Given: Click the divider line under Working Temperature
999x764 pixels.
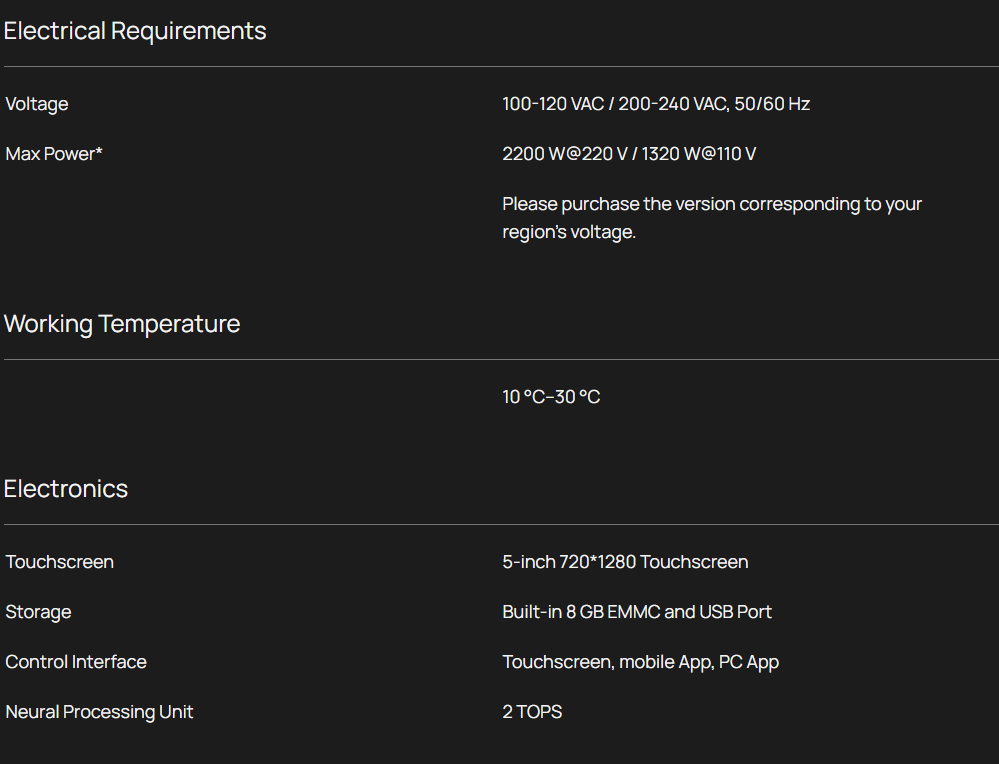Looking at the screenshot, I should [500, 360].
